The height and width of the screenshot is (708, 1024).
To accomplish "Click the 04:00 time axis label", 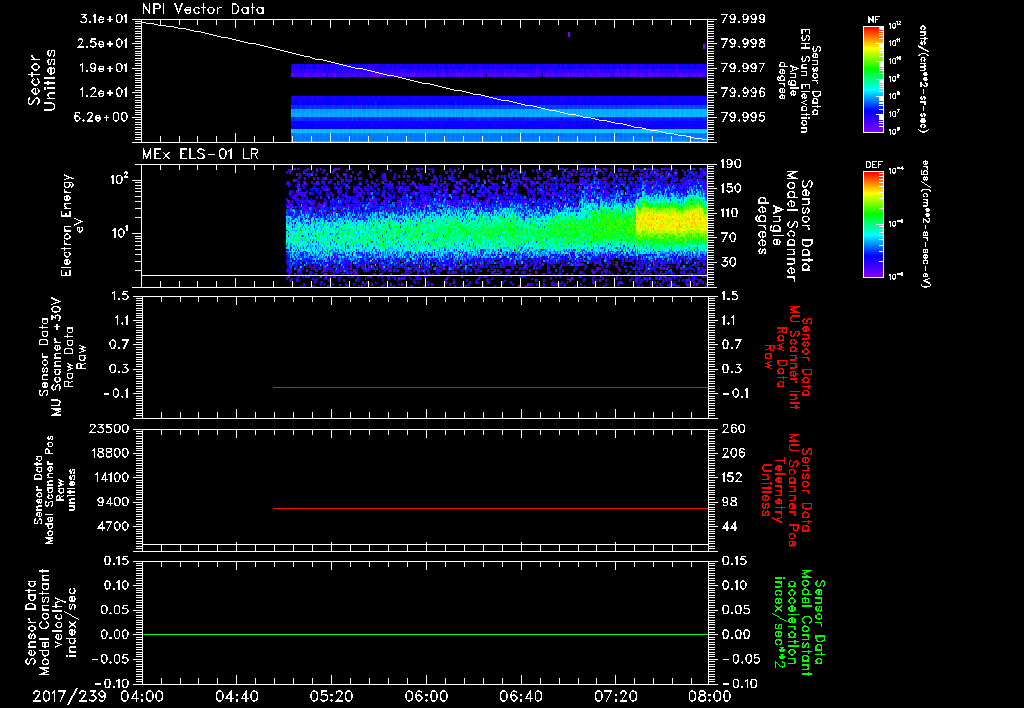I will (142, 696).
